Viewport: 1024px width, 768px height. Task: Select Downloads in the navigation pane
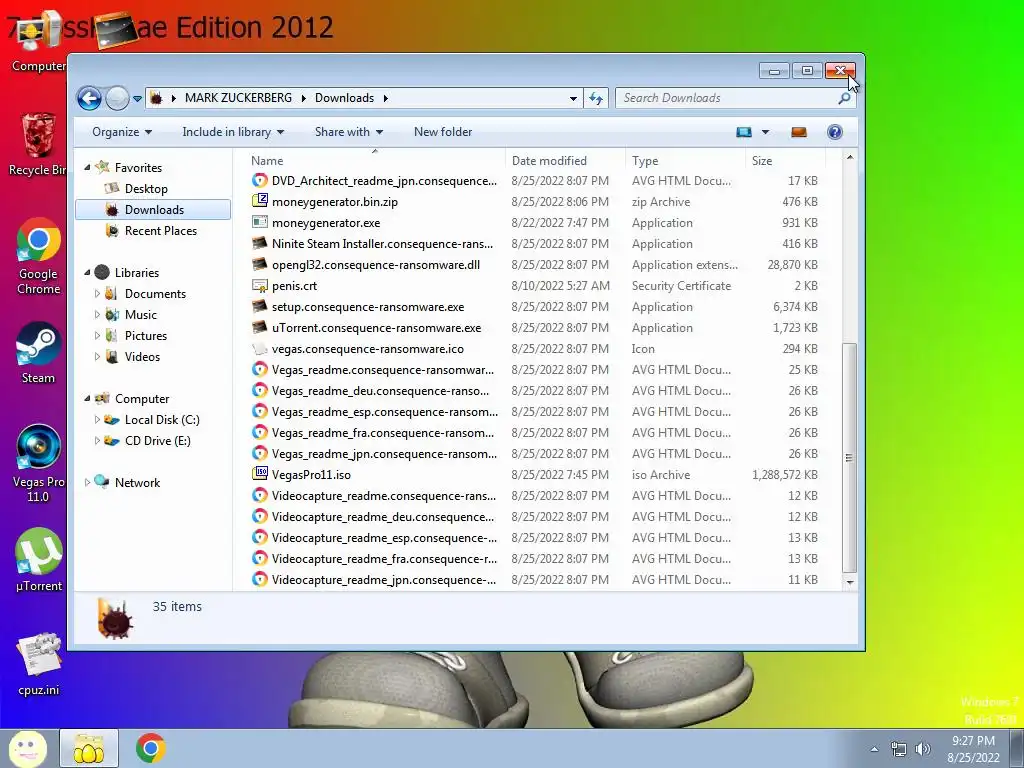[153, 210]
